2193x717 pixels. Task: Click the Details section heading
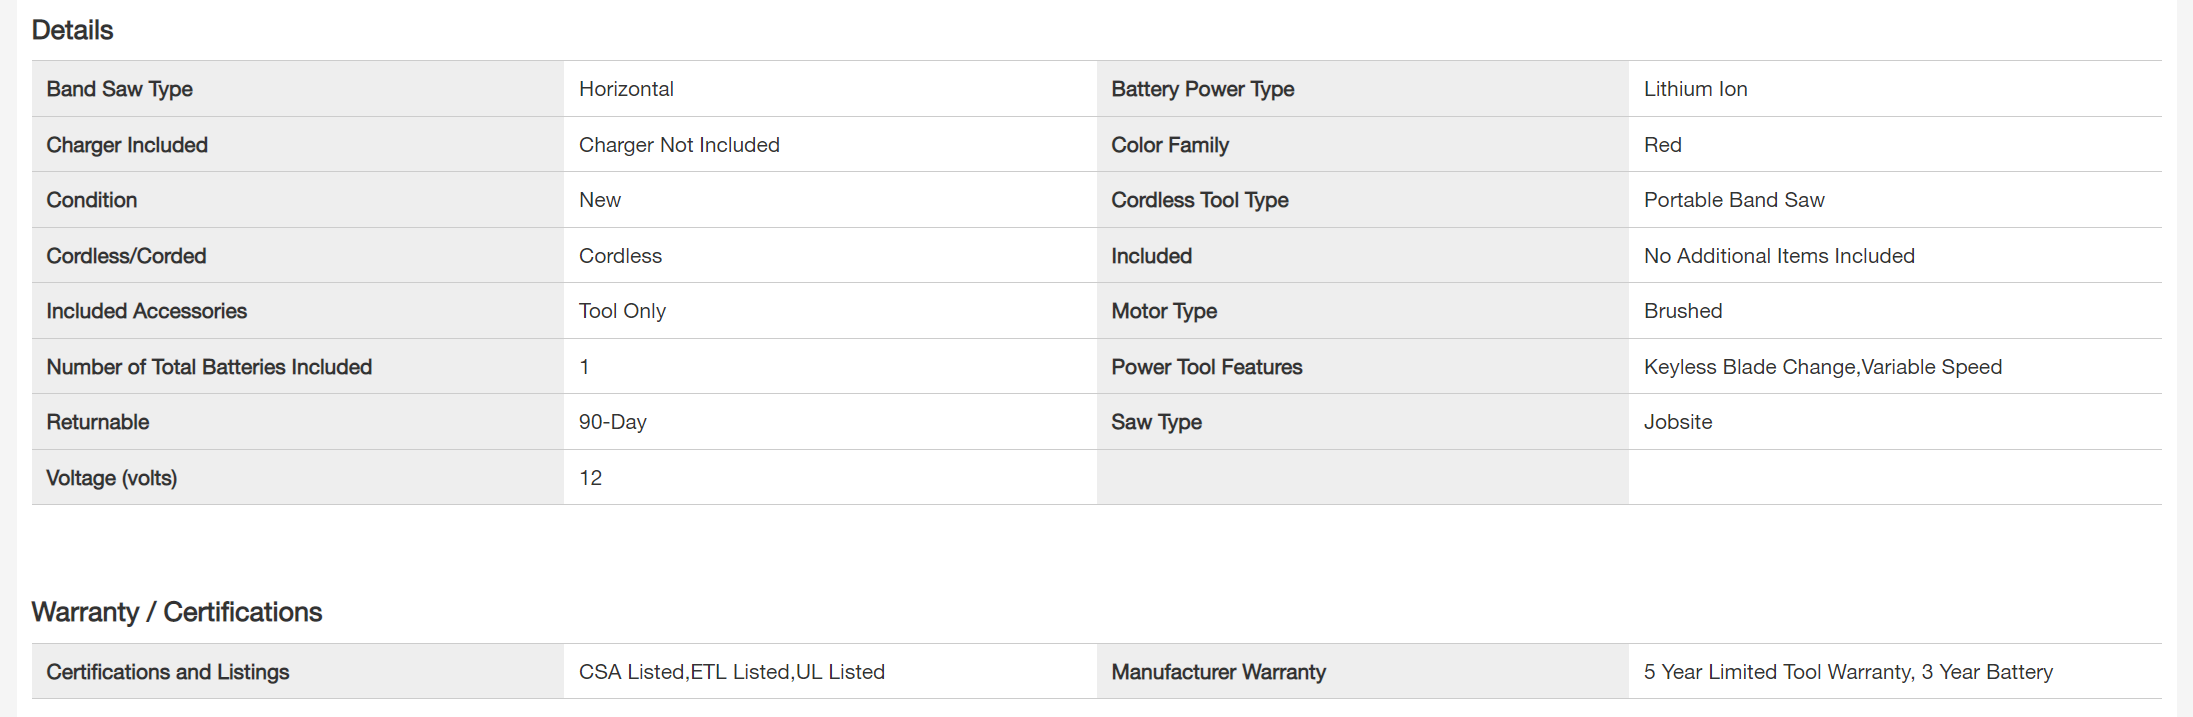click(72, 30)
